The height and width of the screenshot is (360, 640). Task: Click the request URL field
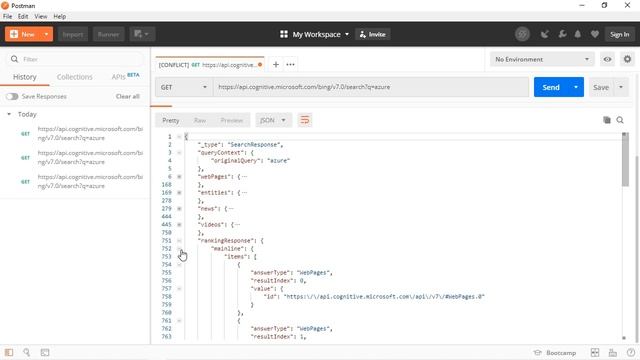click(371, 87)
